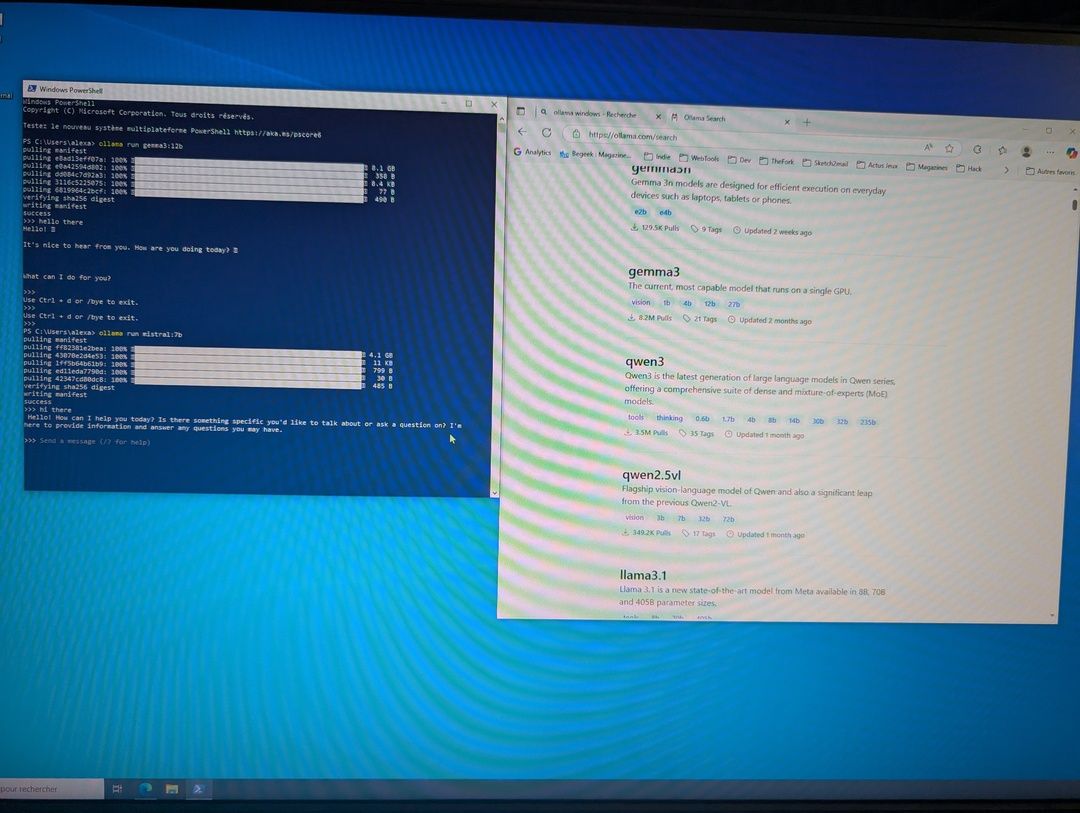The width and height of the screenshot is (1080, 813).
Task: Close the Ollama Search tab
Action: tap(787, 122)
